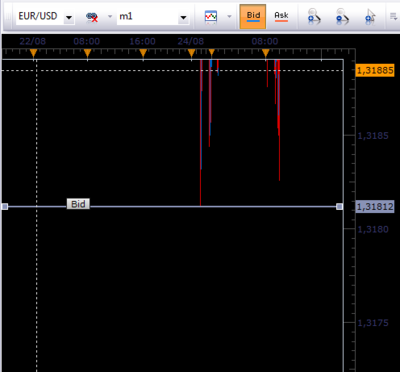Click the timeline marker under 22/08
Image resolution: width=400 pixels, height=372 pixels.
(x=33, y=53)
